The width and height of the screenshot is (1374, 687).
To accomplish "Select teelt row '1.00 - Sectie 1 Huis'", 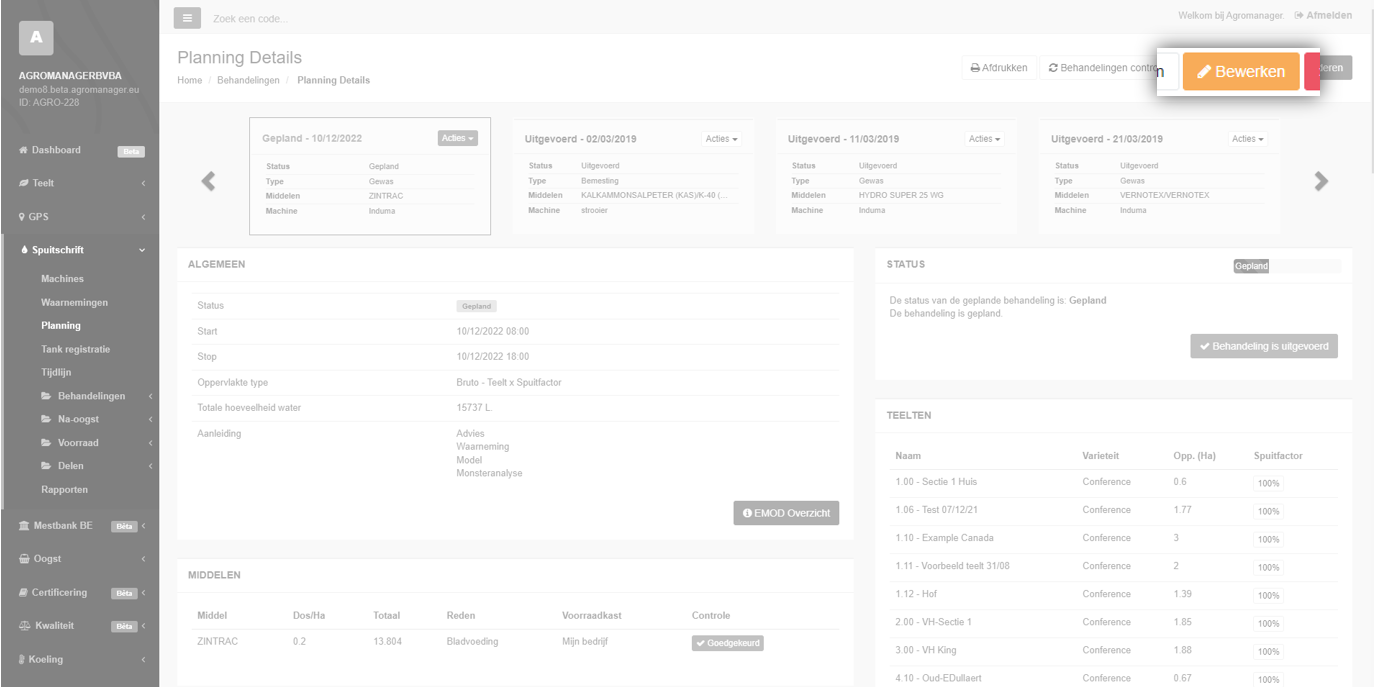I will (x=1113, y=482).
